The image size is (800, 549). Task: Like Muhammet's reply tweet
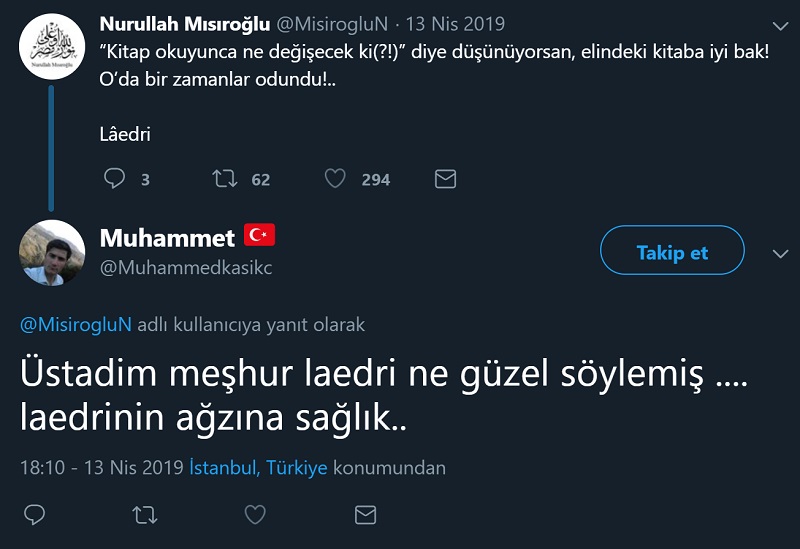(x=255, y=515)
